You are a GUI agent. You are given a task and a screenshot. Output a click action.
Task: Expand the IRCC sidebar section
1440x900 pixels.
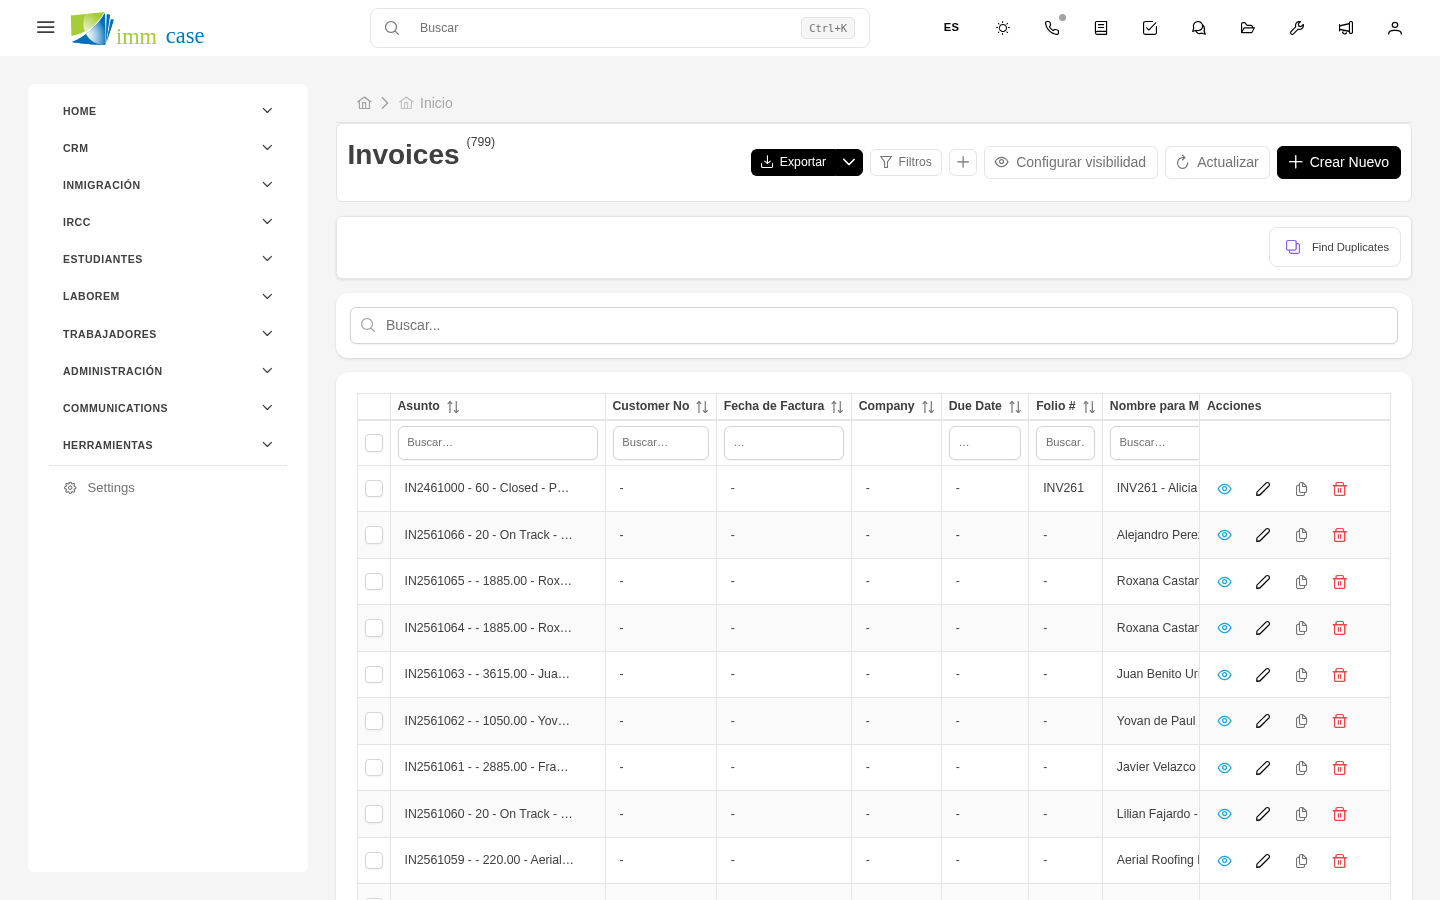pyautogui.click(x=168, y=222)
